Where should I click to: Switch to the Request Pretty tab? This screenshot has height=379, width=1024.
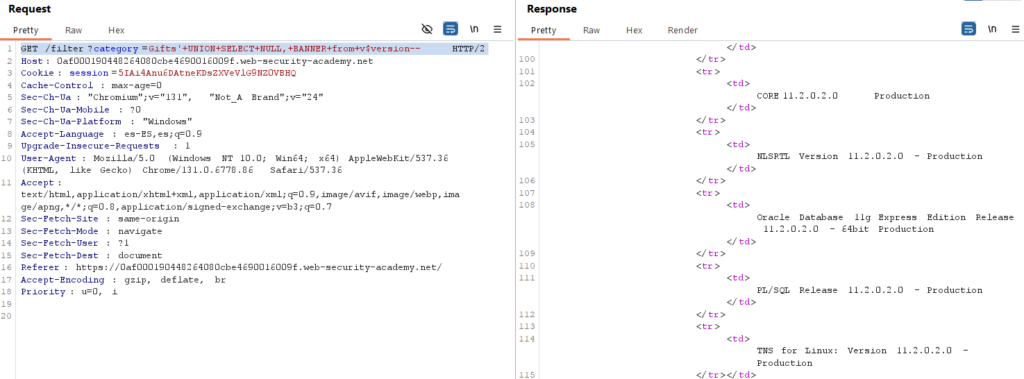[25, 30]
